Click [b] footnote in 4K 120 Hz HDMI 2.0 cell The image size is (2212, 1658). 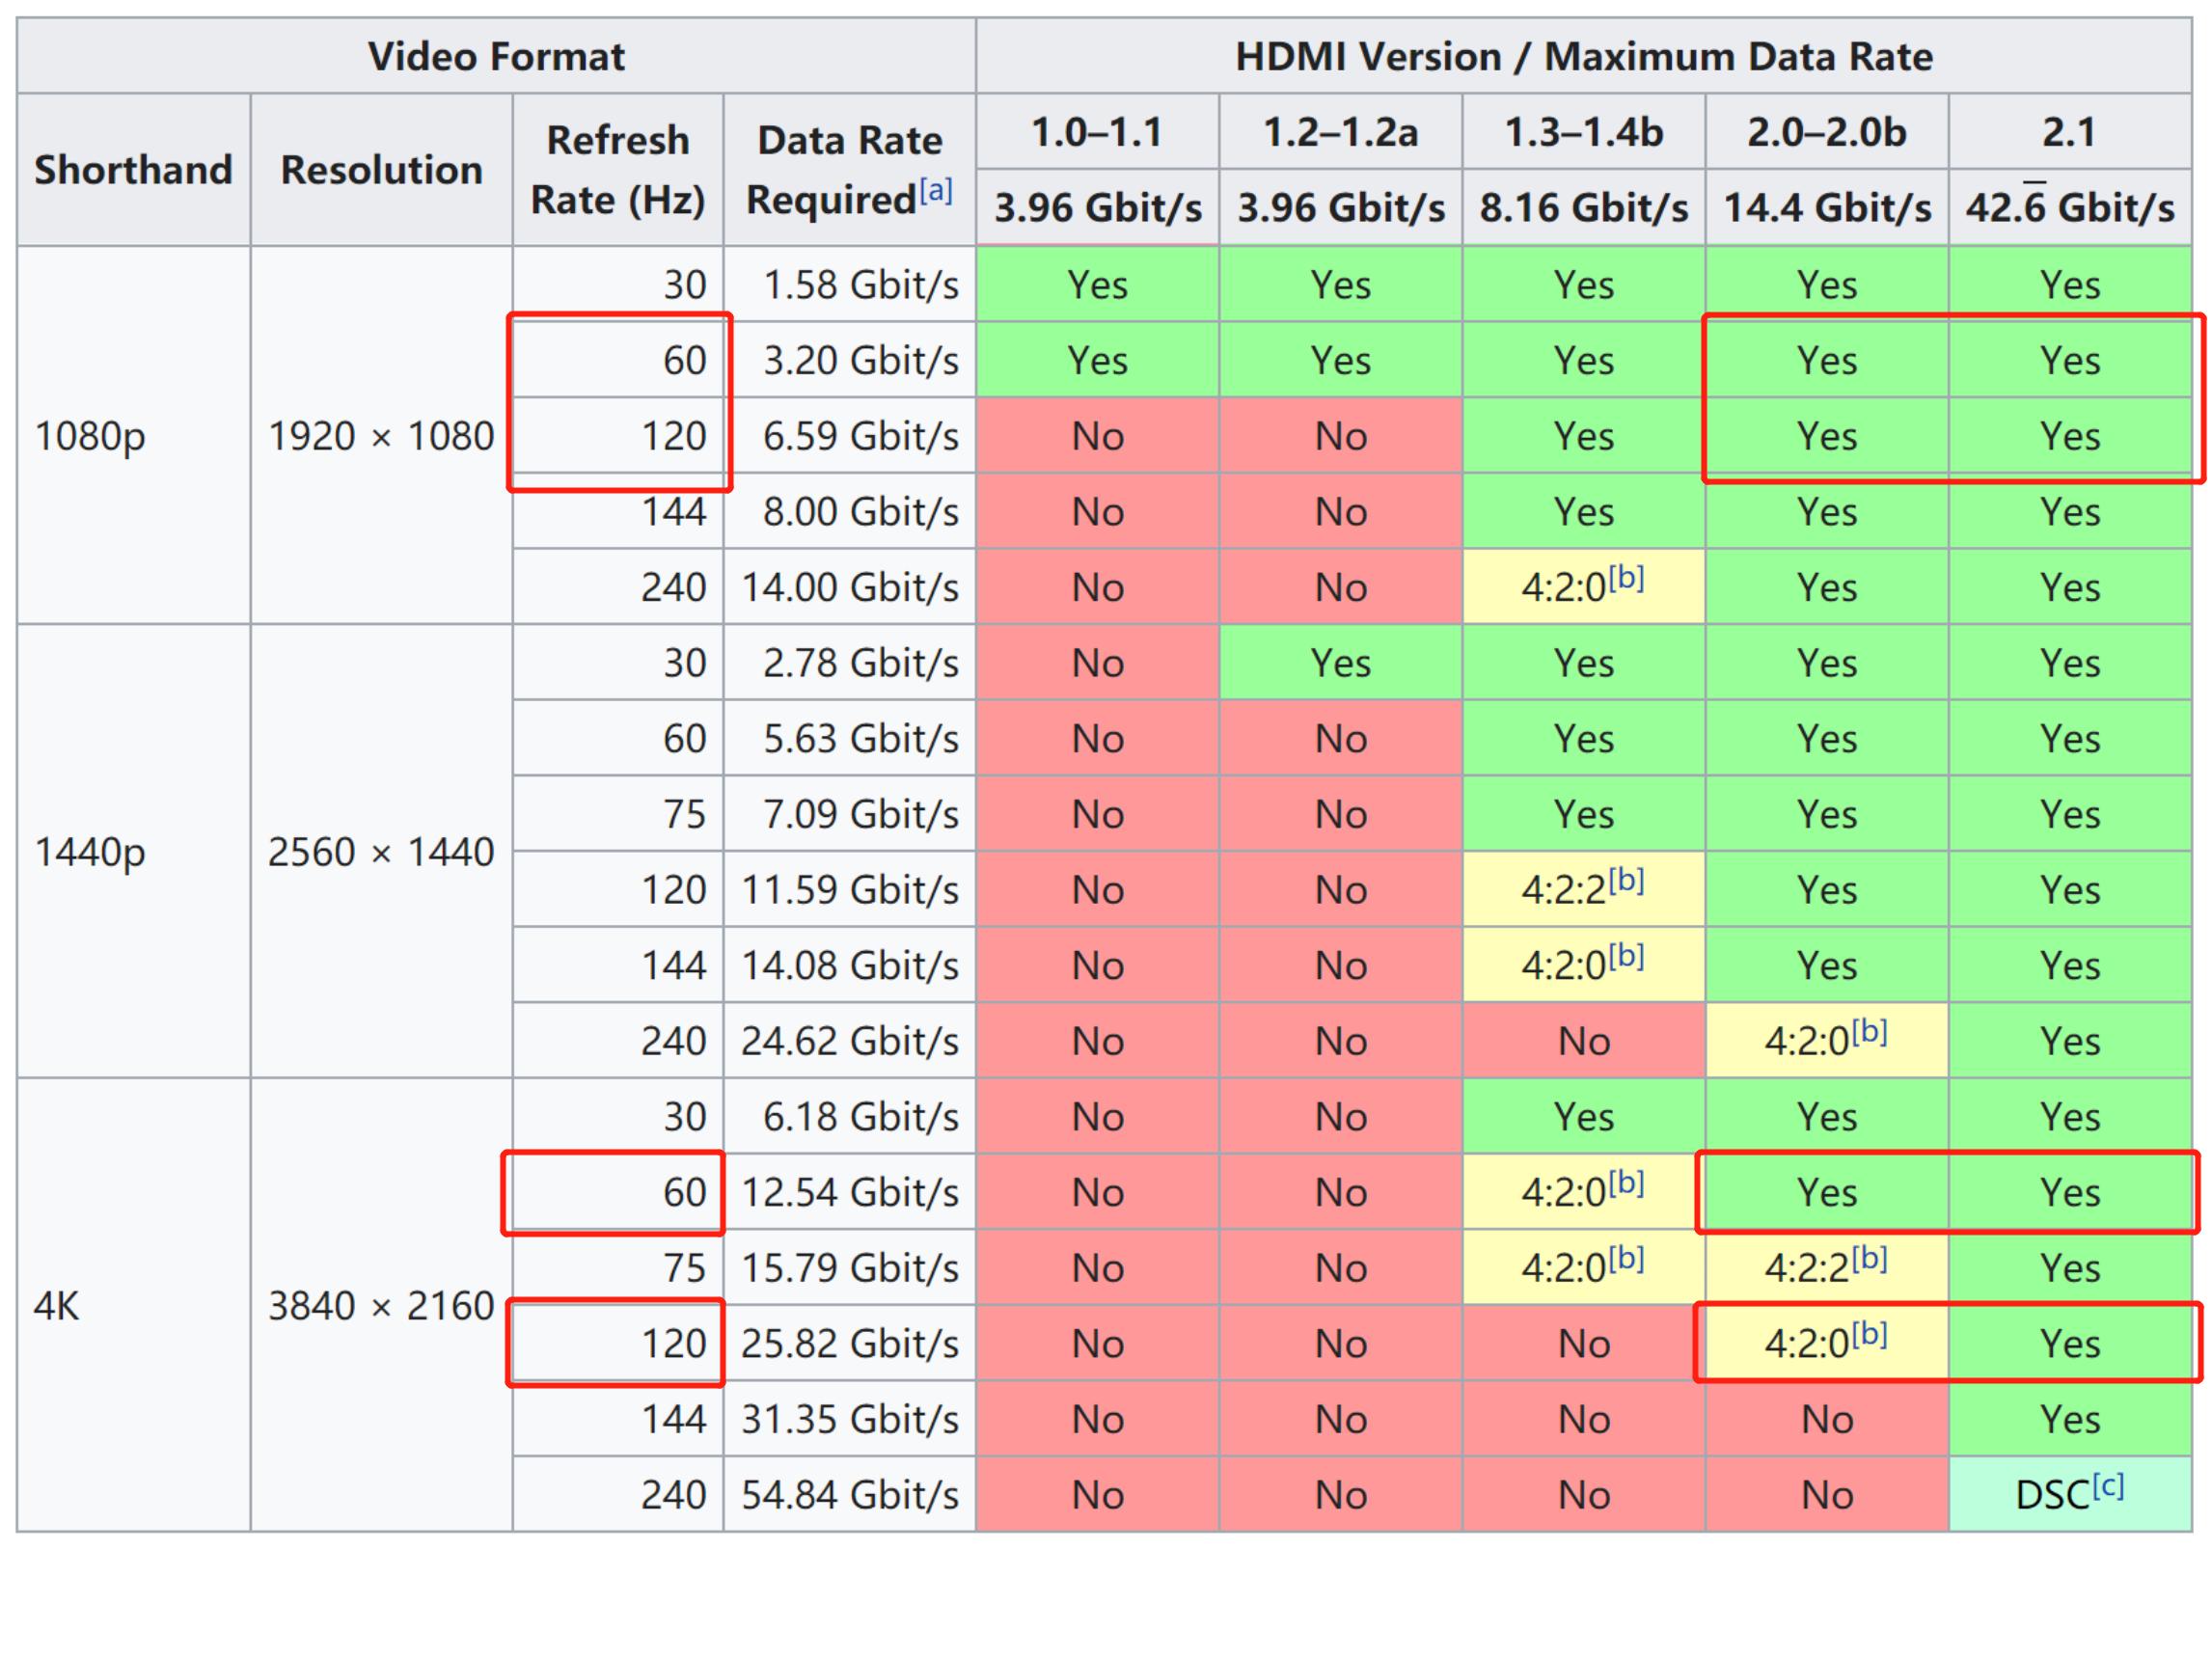pyautogui.click(x=1869, y=1334)
